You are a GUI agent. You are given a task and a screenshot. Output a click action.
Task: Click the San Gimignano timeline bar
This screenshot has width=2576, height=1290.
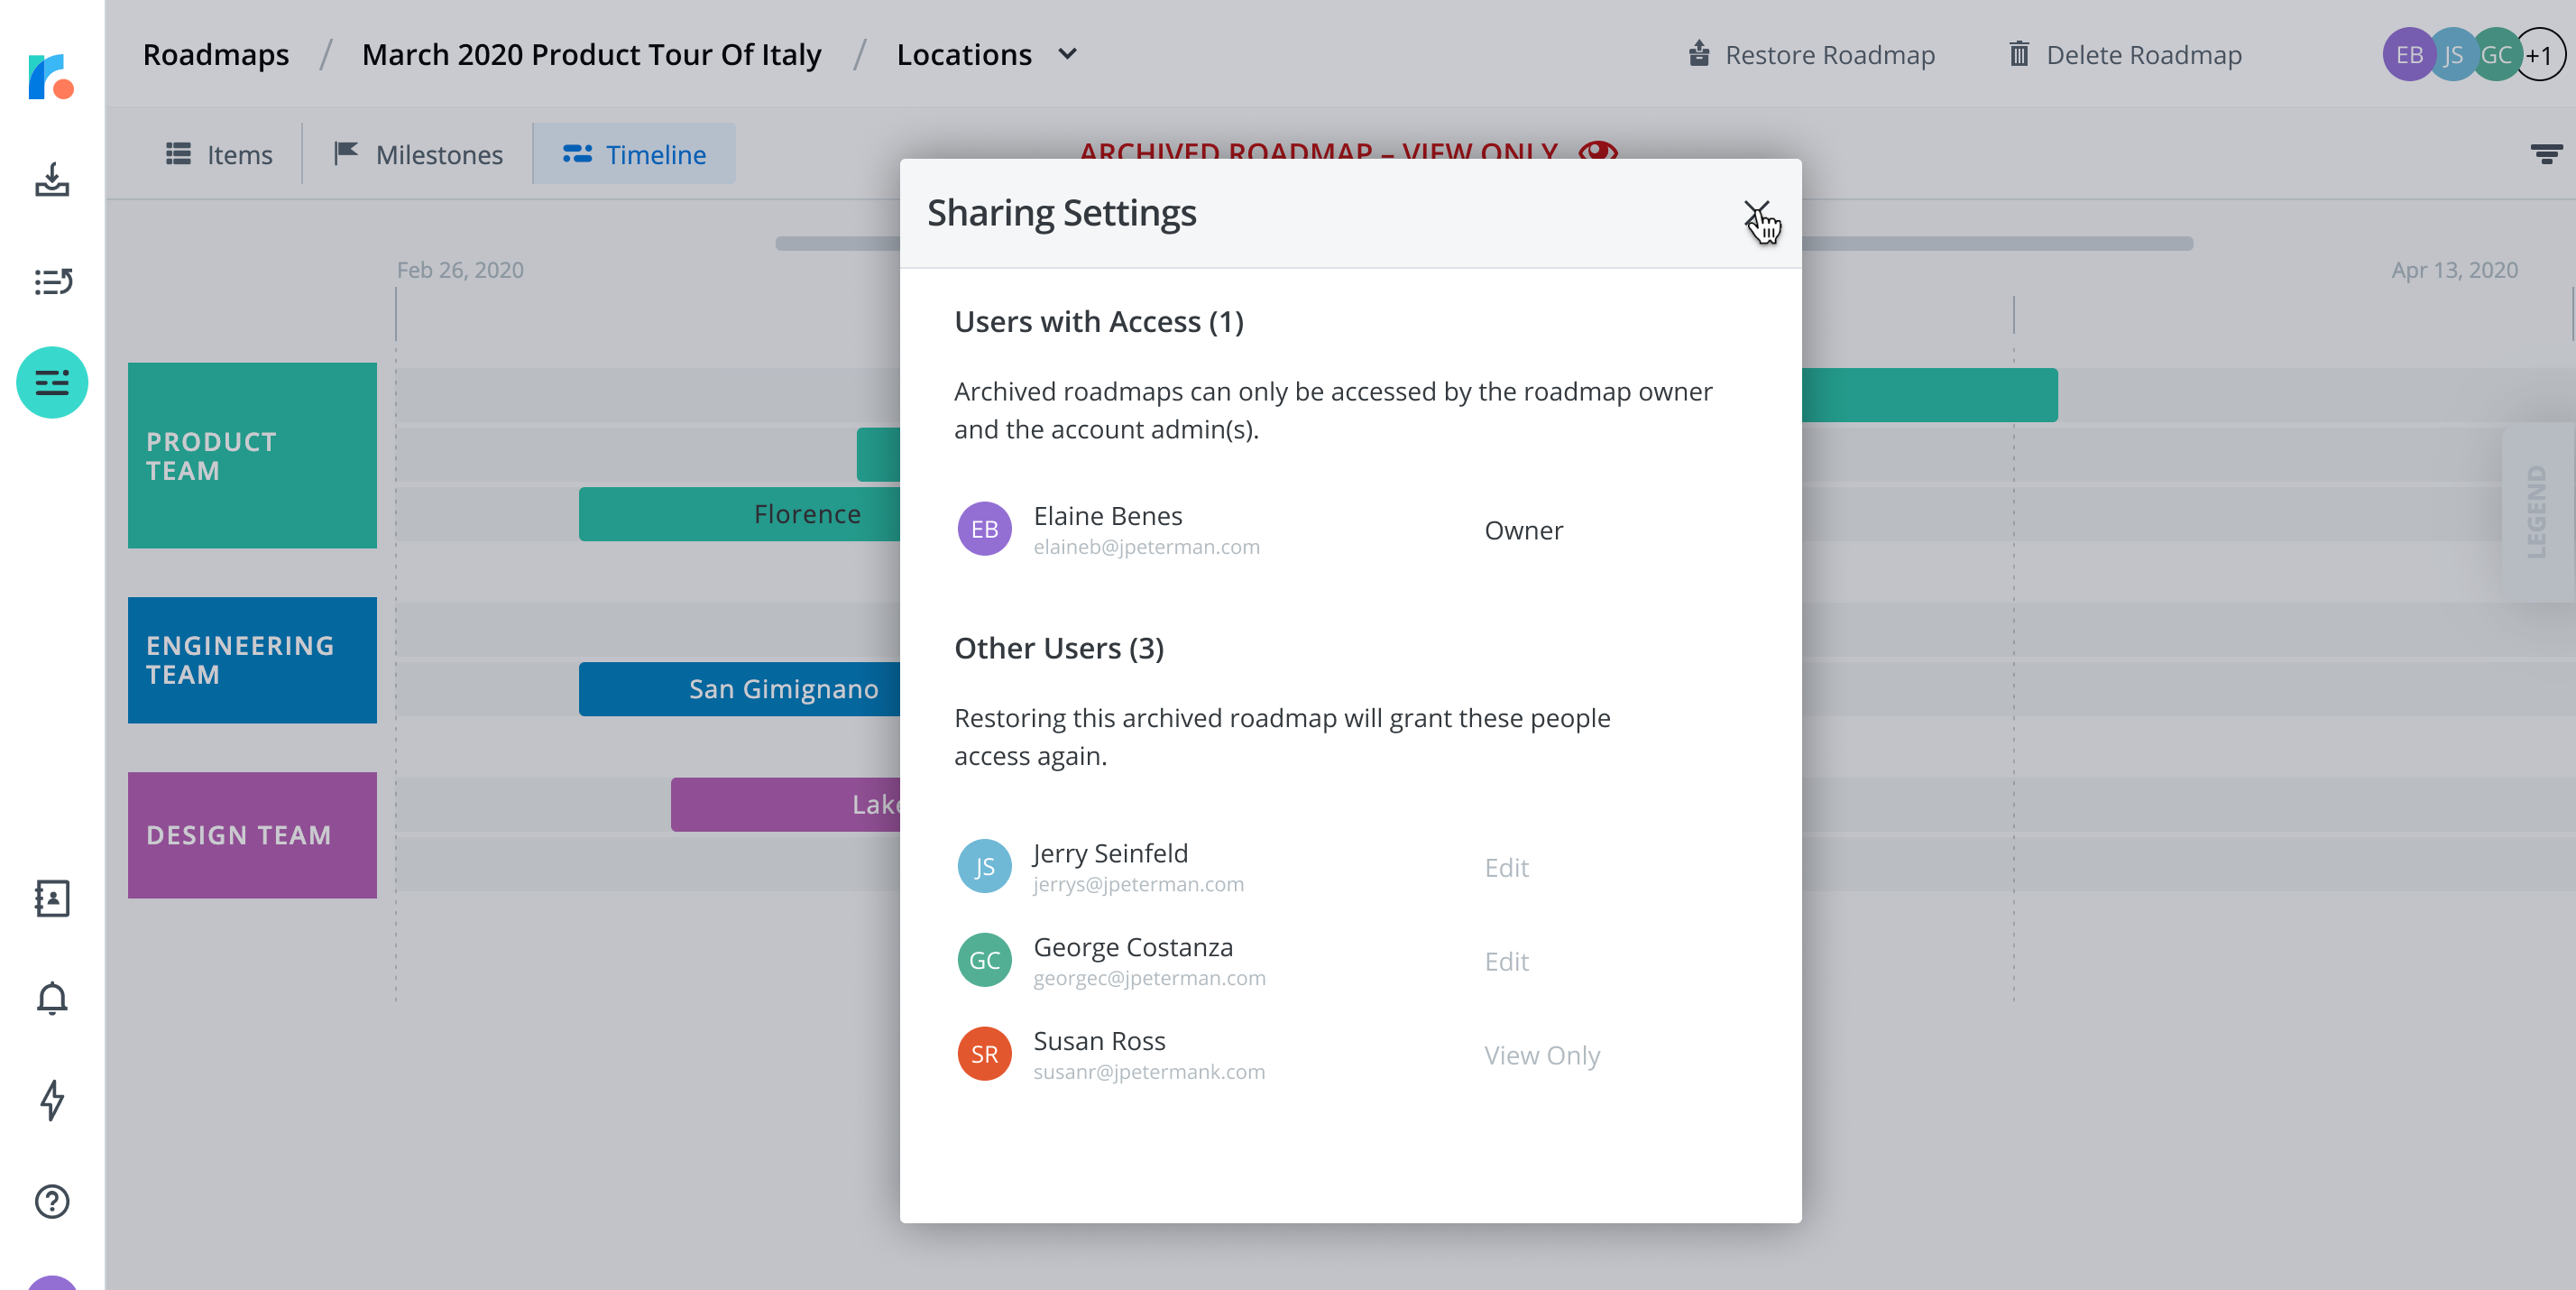coord(740,689)
